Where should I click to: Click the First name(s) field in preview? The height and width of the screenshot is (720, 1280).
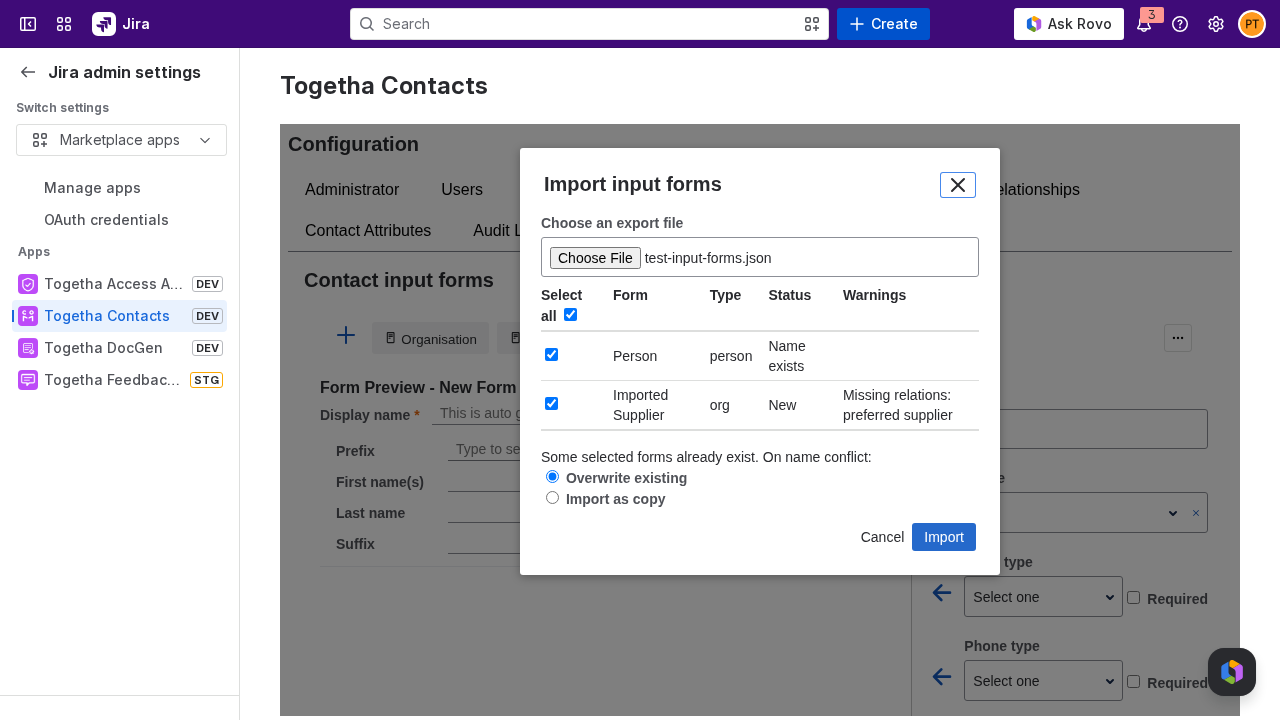pos(484,482)
